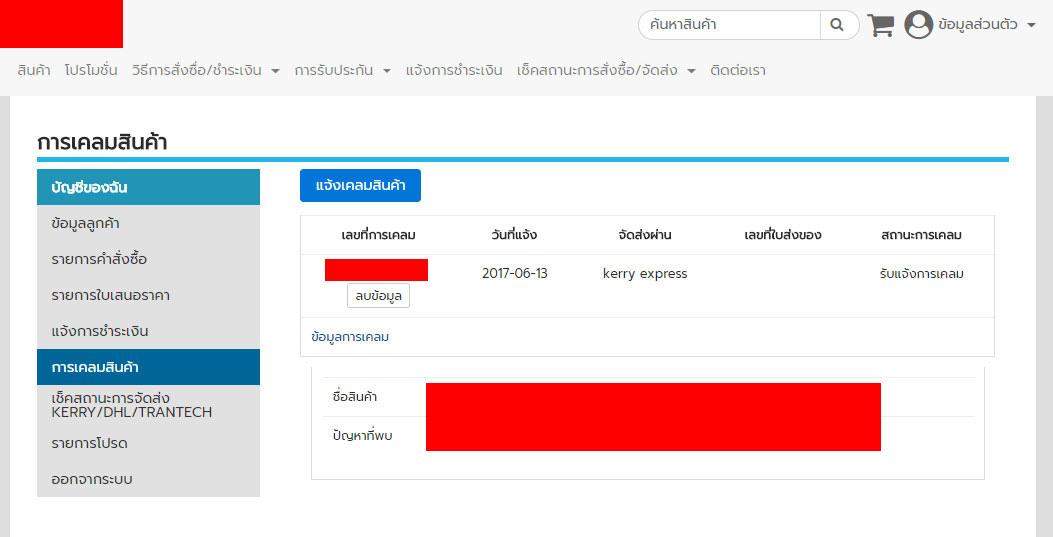Select ข้อมูลลูกค้า in the sidebar
The width and height of the screenshot is (1053, 537).
pos(148,224)
